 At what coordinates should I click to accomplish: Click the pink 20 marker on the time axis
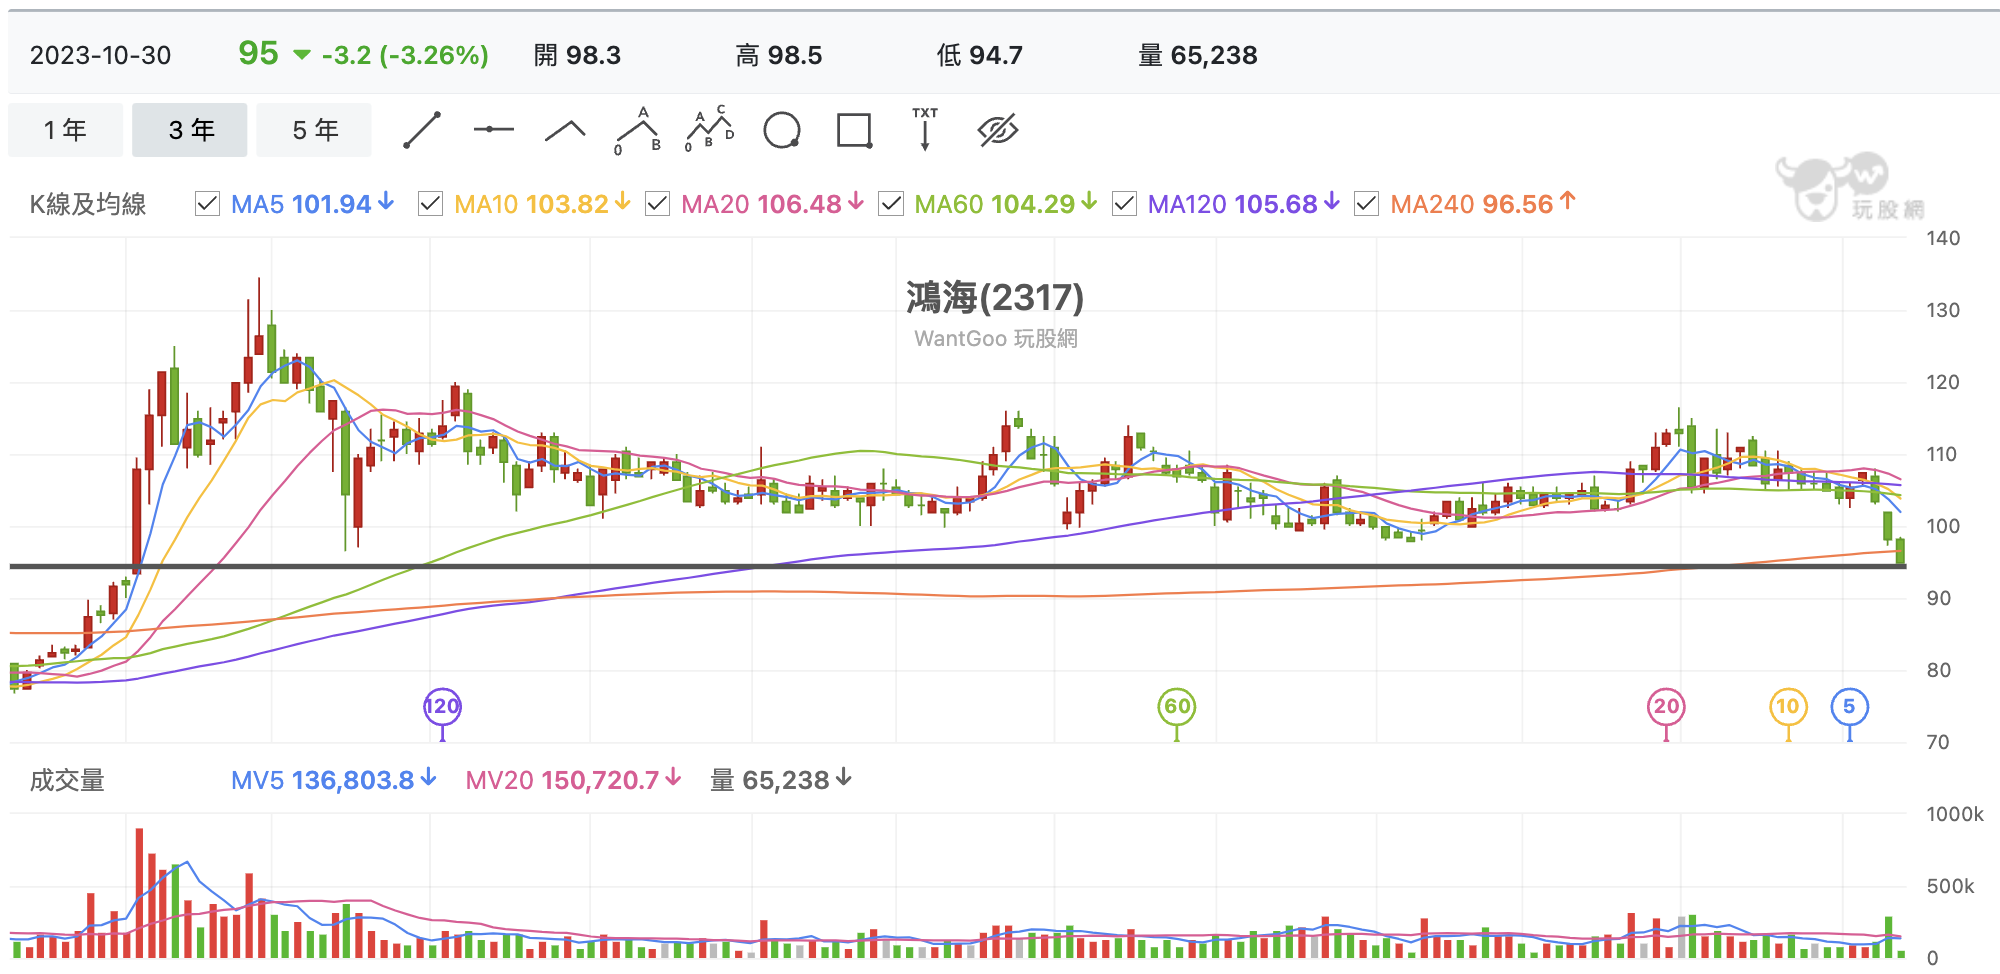pyautogui.click(x=1666, y=707)
